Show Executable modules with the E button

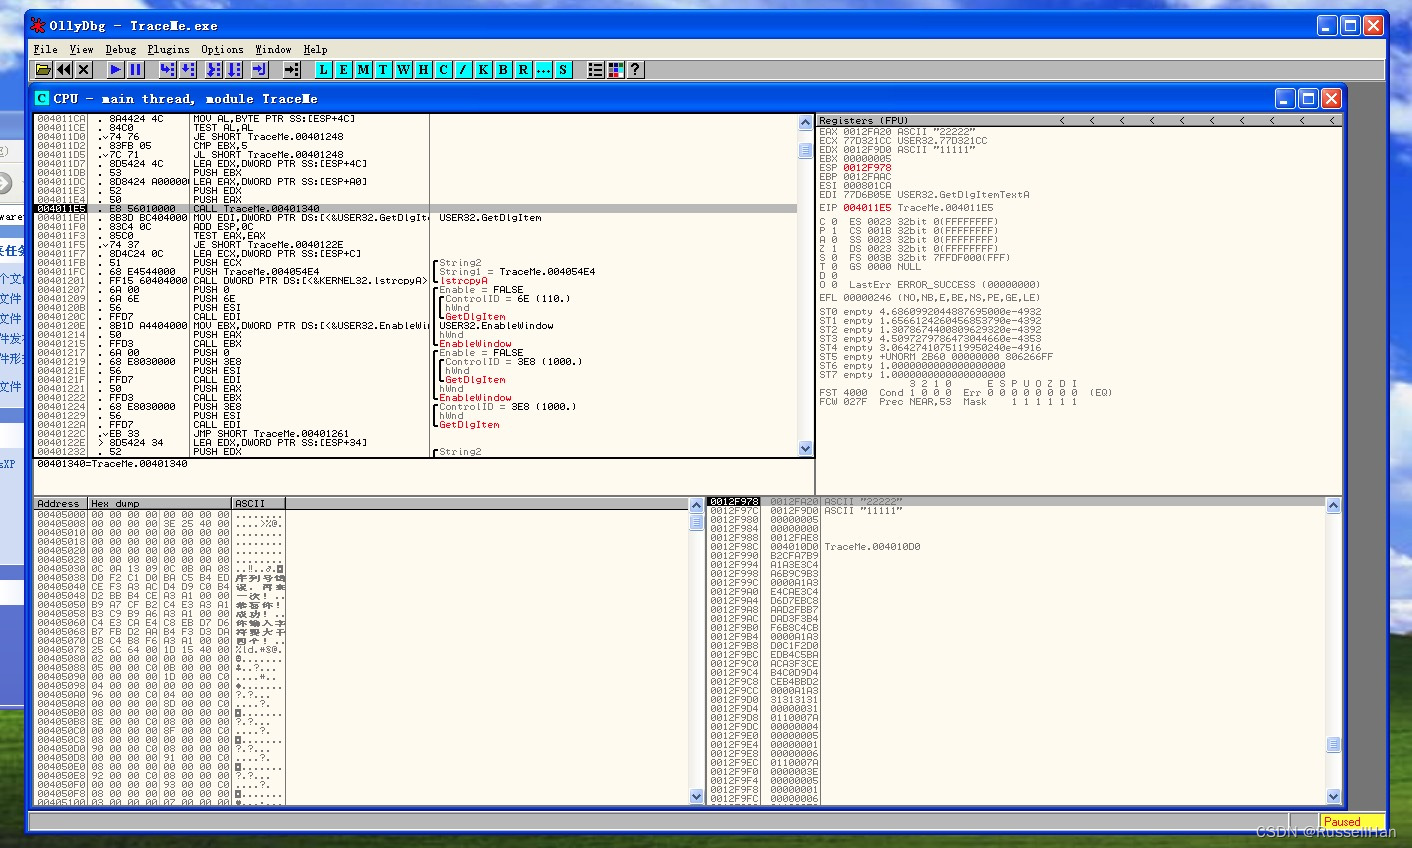click(343, 70)
